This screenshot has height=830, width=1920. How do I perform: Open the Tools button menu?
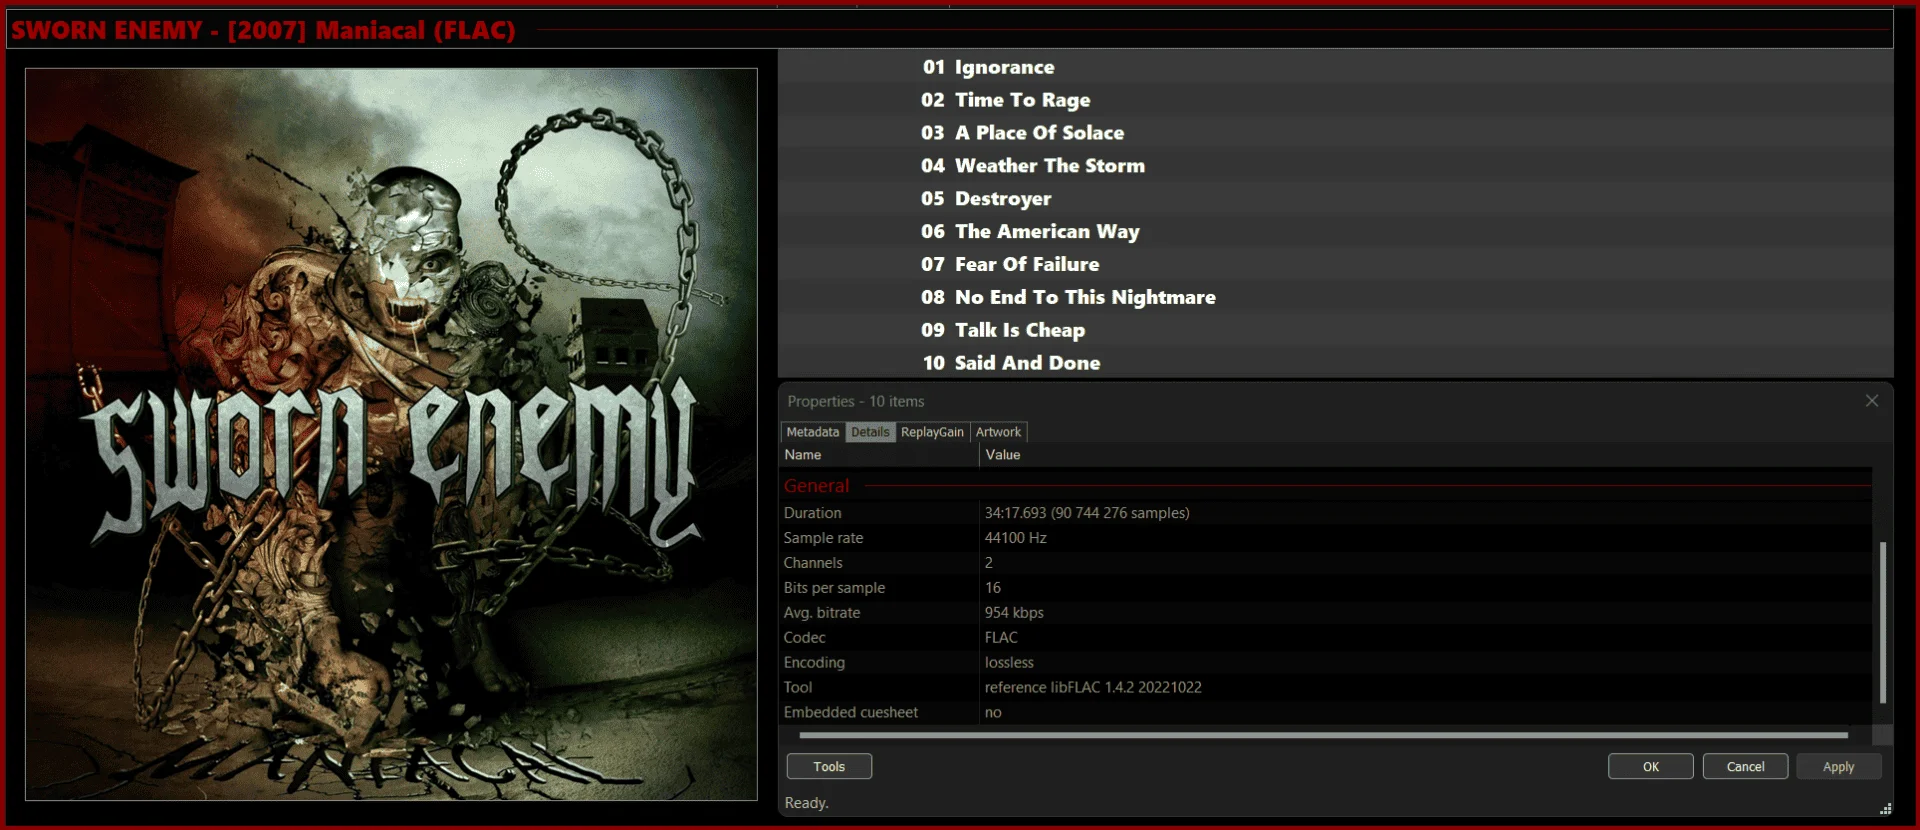point(829,766)
